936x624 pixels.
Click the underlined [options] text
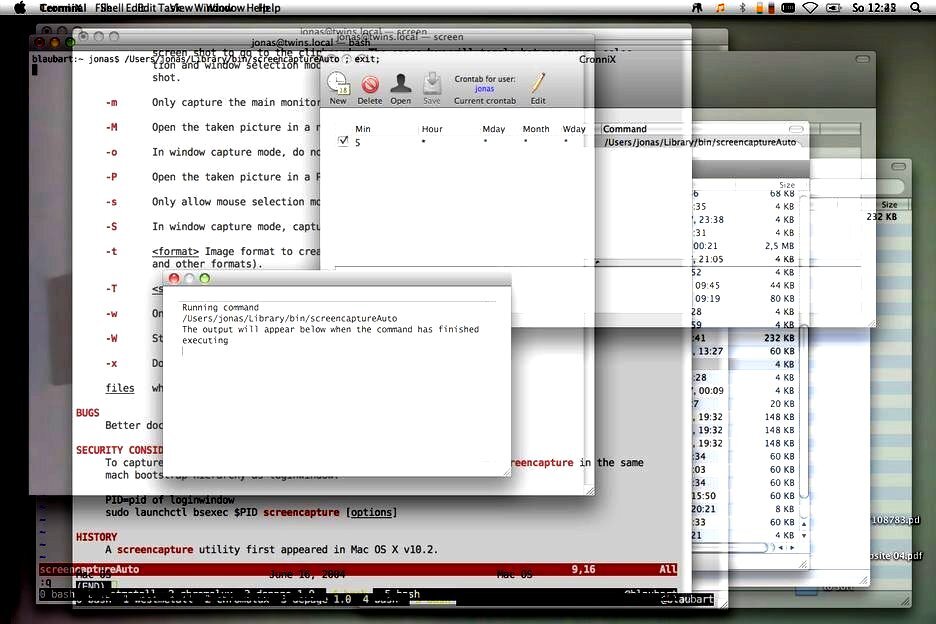[x=371, y=512]
